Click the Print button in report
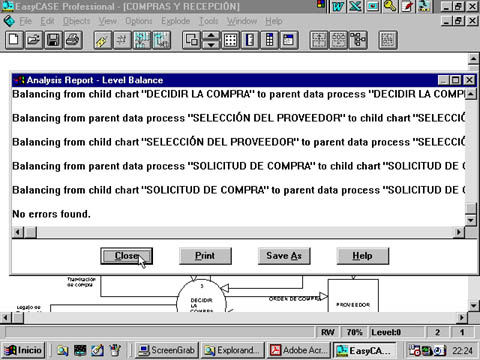 [205, 256]
